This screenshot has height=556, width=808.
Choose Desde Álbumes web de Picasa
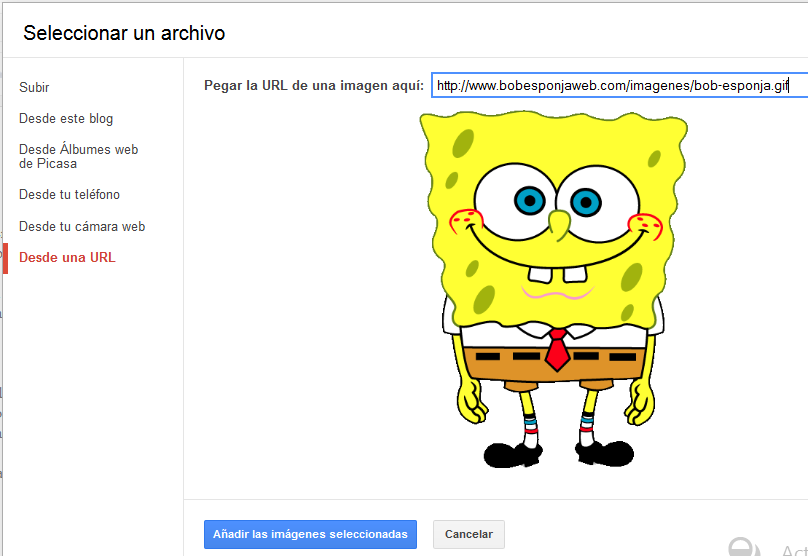tap(78, 156)
